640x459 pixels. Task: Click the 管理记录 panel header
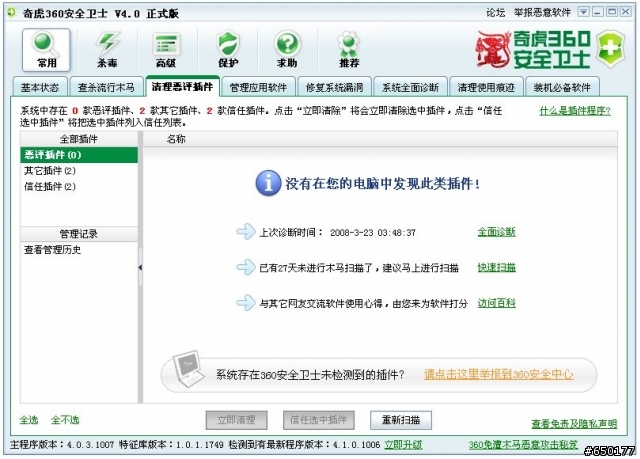point(79,234)
